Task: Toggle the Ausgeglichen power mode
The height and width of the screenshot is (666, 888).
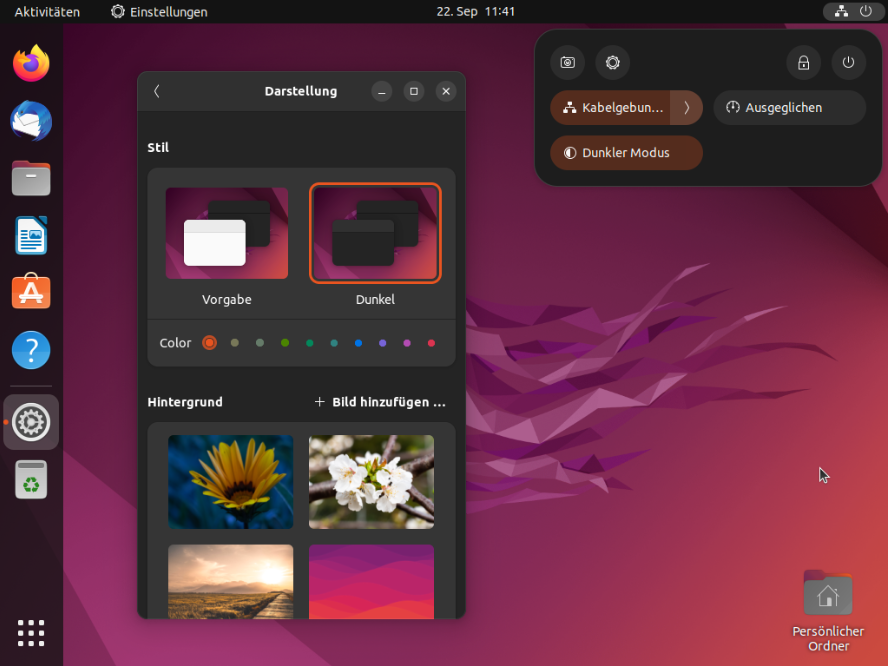Action: 789,107
